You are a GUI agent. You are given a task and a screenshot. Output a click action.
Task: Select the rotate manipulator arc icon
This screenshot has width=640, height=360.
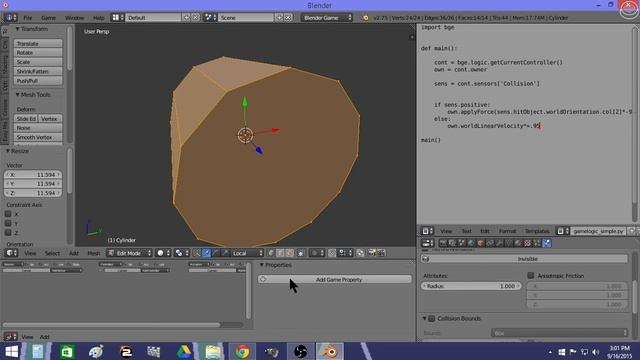[x=216, y=253]
